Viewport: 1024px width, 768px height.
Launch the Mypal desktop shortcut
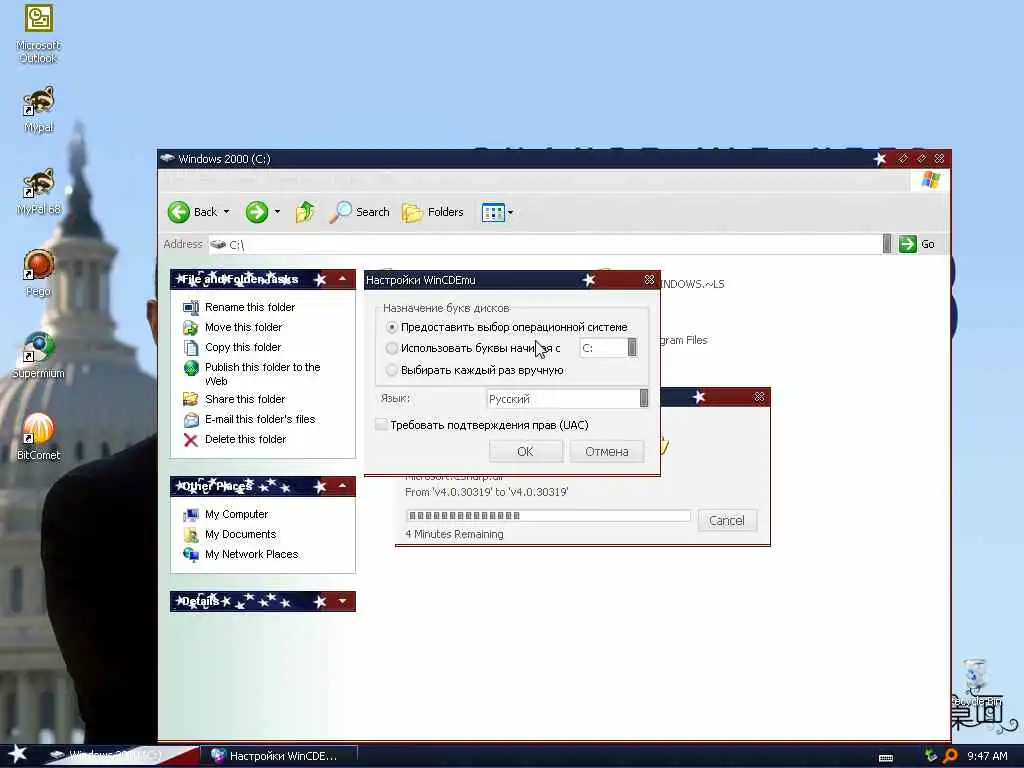coord(39,110)
